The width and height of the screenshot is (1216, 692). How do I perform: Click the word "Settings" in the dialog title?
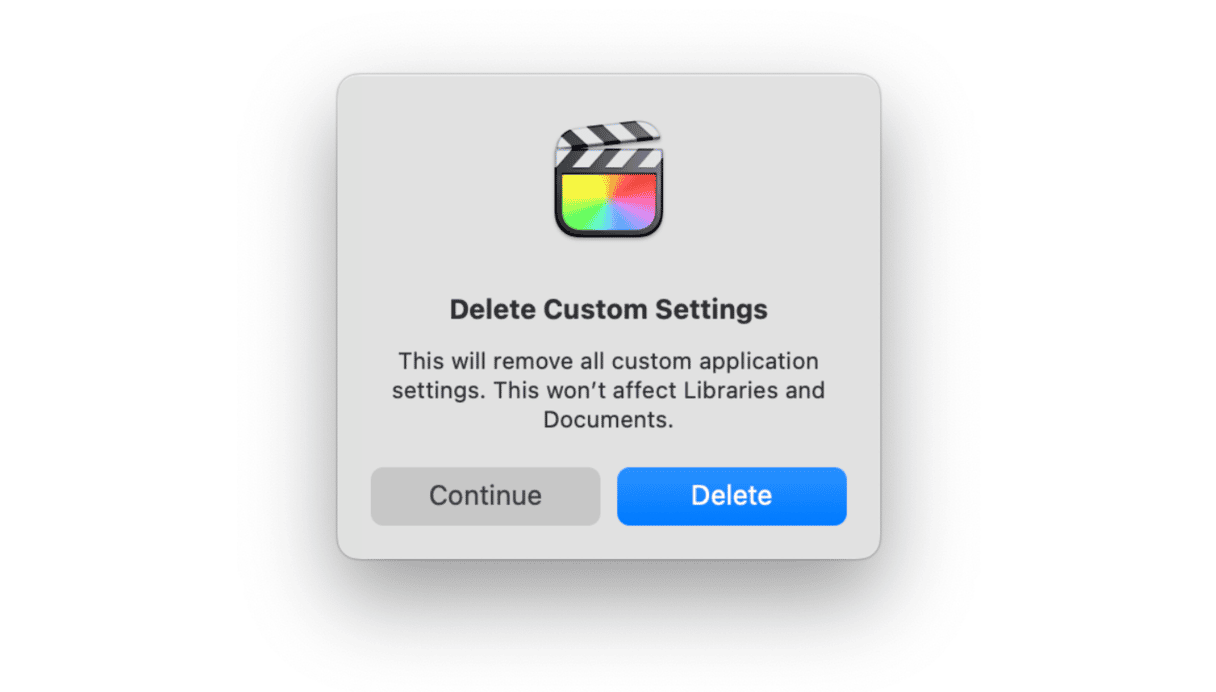tap(711, 310)
